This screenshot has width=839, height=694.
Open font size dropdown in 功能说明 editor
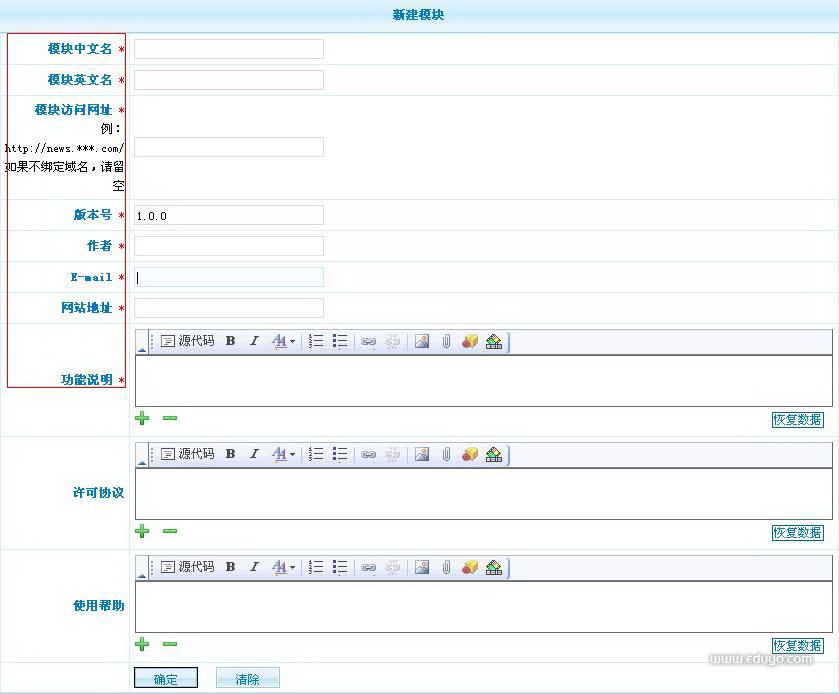pyautogui.click(x=283, y=342)
